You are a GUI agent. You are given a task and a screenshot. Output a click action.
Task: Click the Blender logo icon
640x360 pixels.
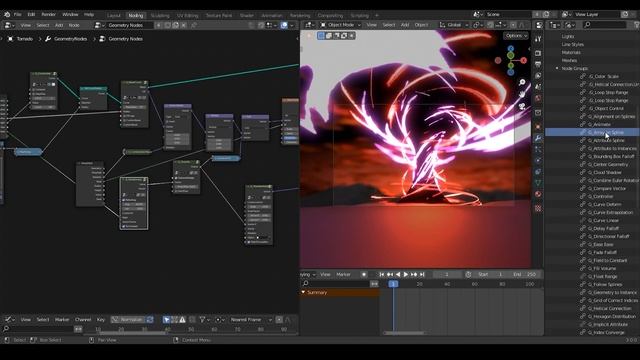click(x=7, y=14)
